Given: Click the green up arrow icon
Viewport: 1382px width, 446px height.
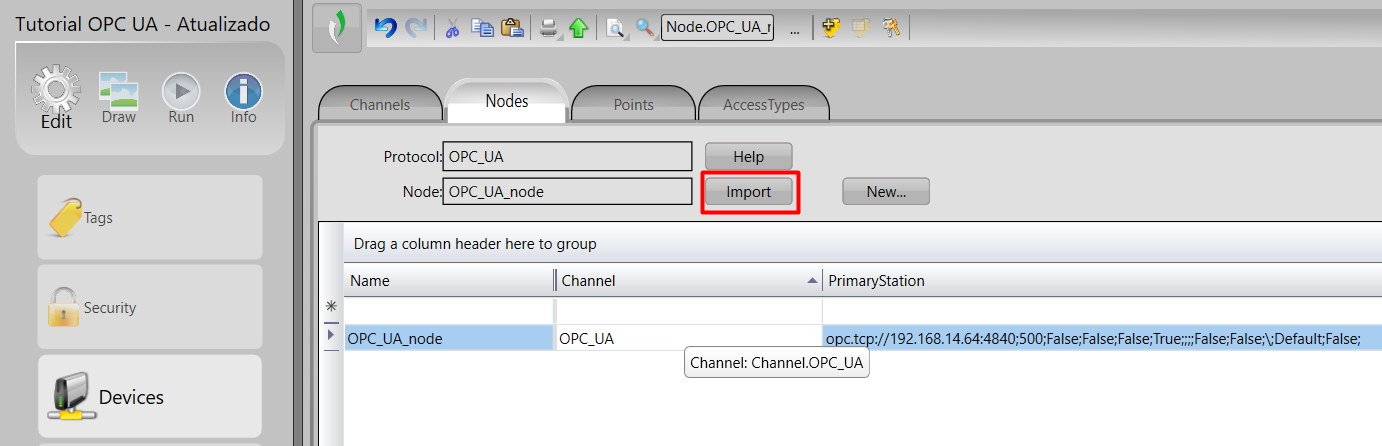Looking at the screenshot, I should point(578,28).
